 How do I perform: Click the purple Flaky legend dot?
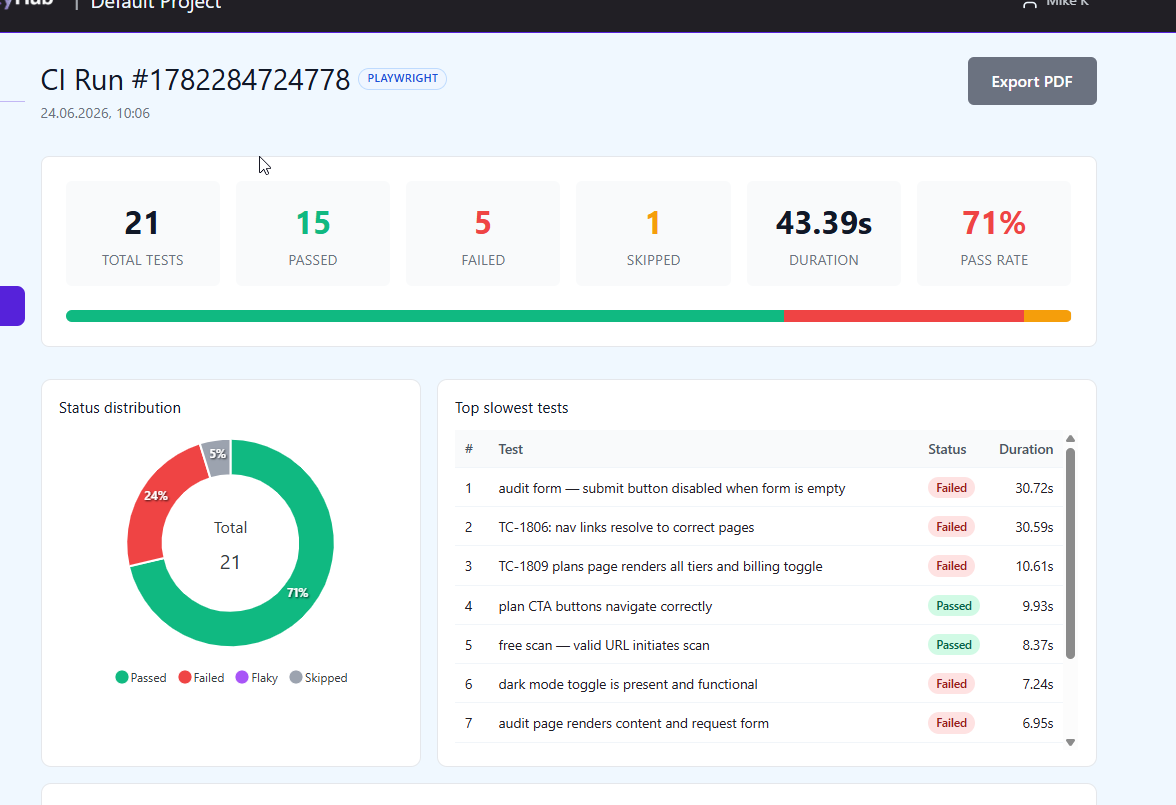[x=242, y=677]
